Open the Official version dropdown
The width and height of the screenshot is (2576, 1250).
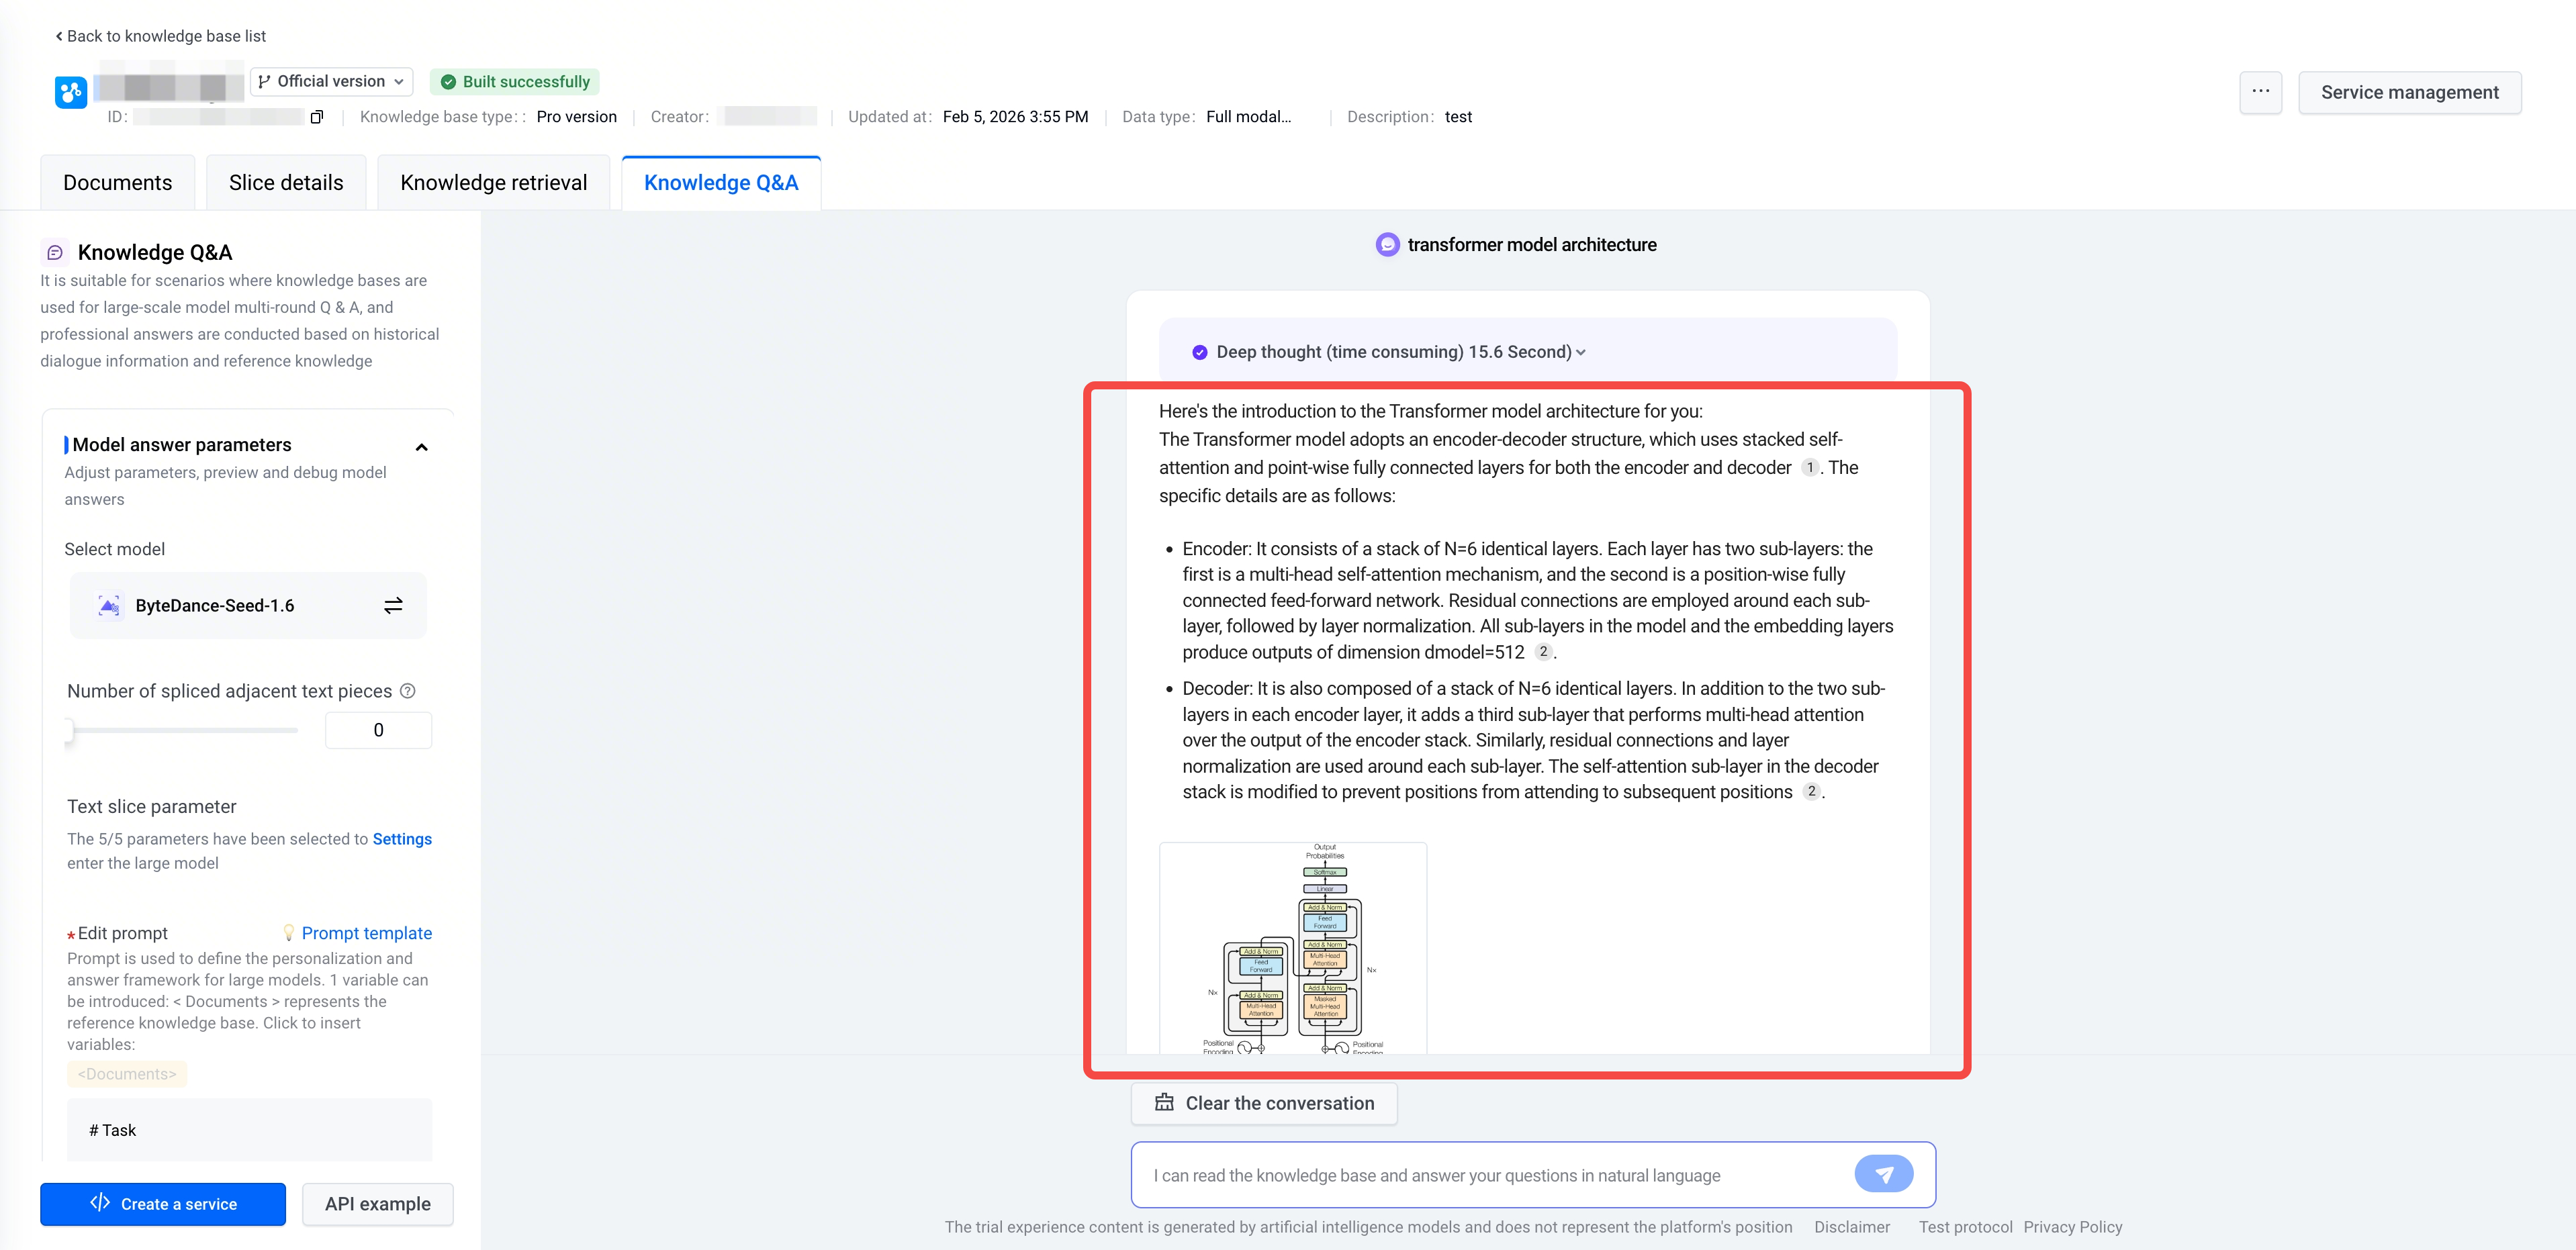[331, 82]
